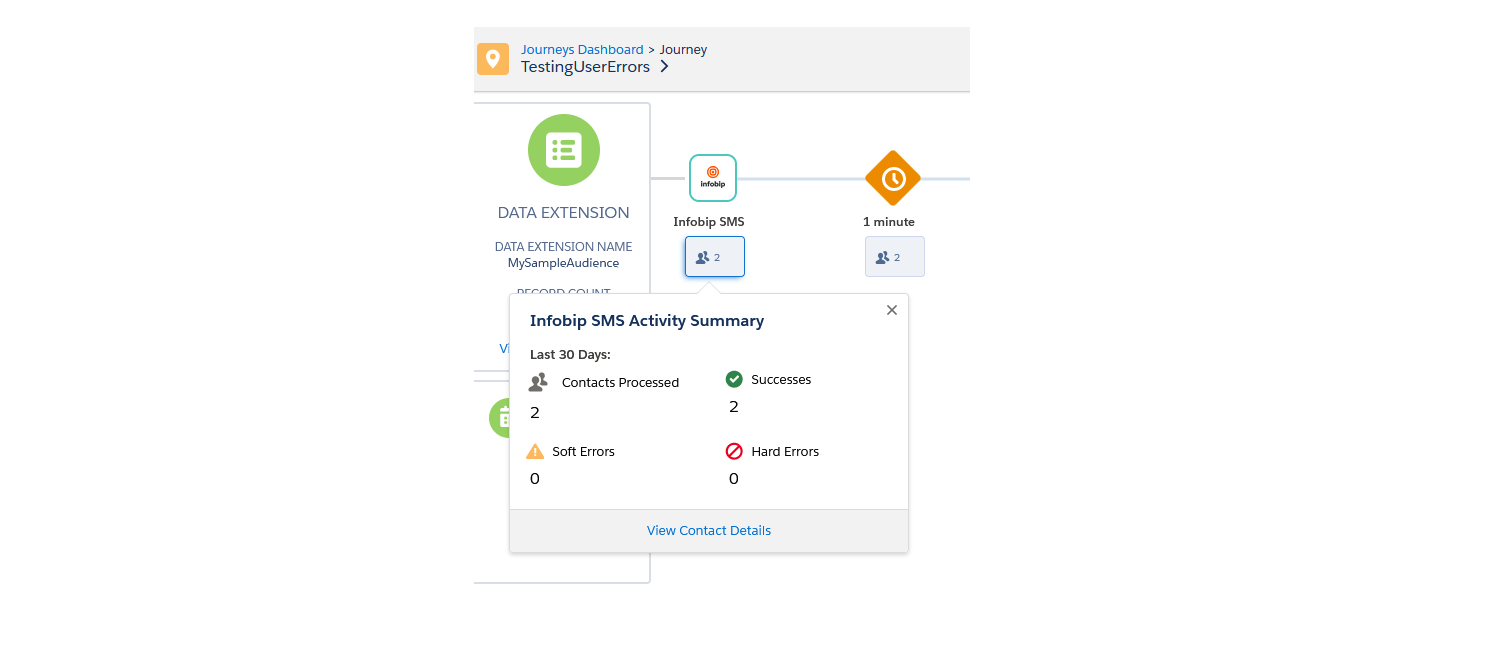Expand the chevron next to TestingUserErrors

(664, 67)
